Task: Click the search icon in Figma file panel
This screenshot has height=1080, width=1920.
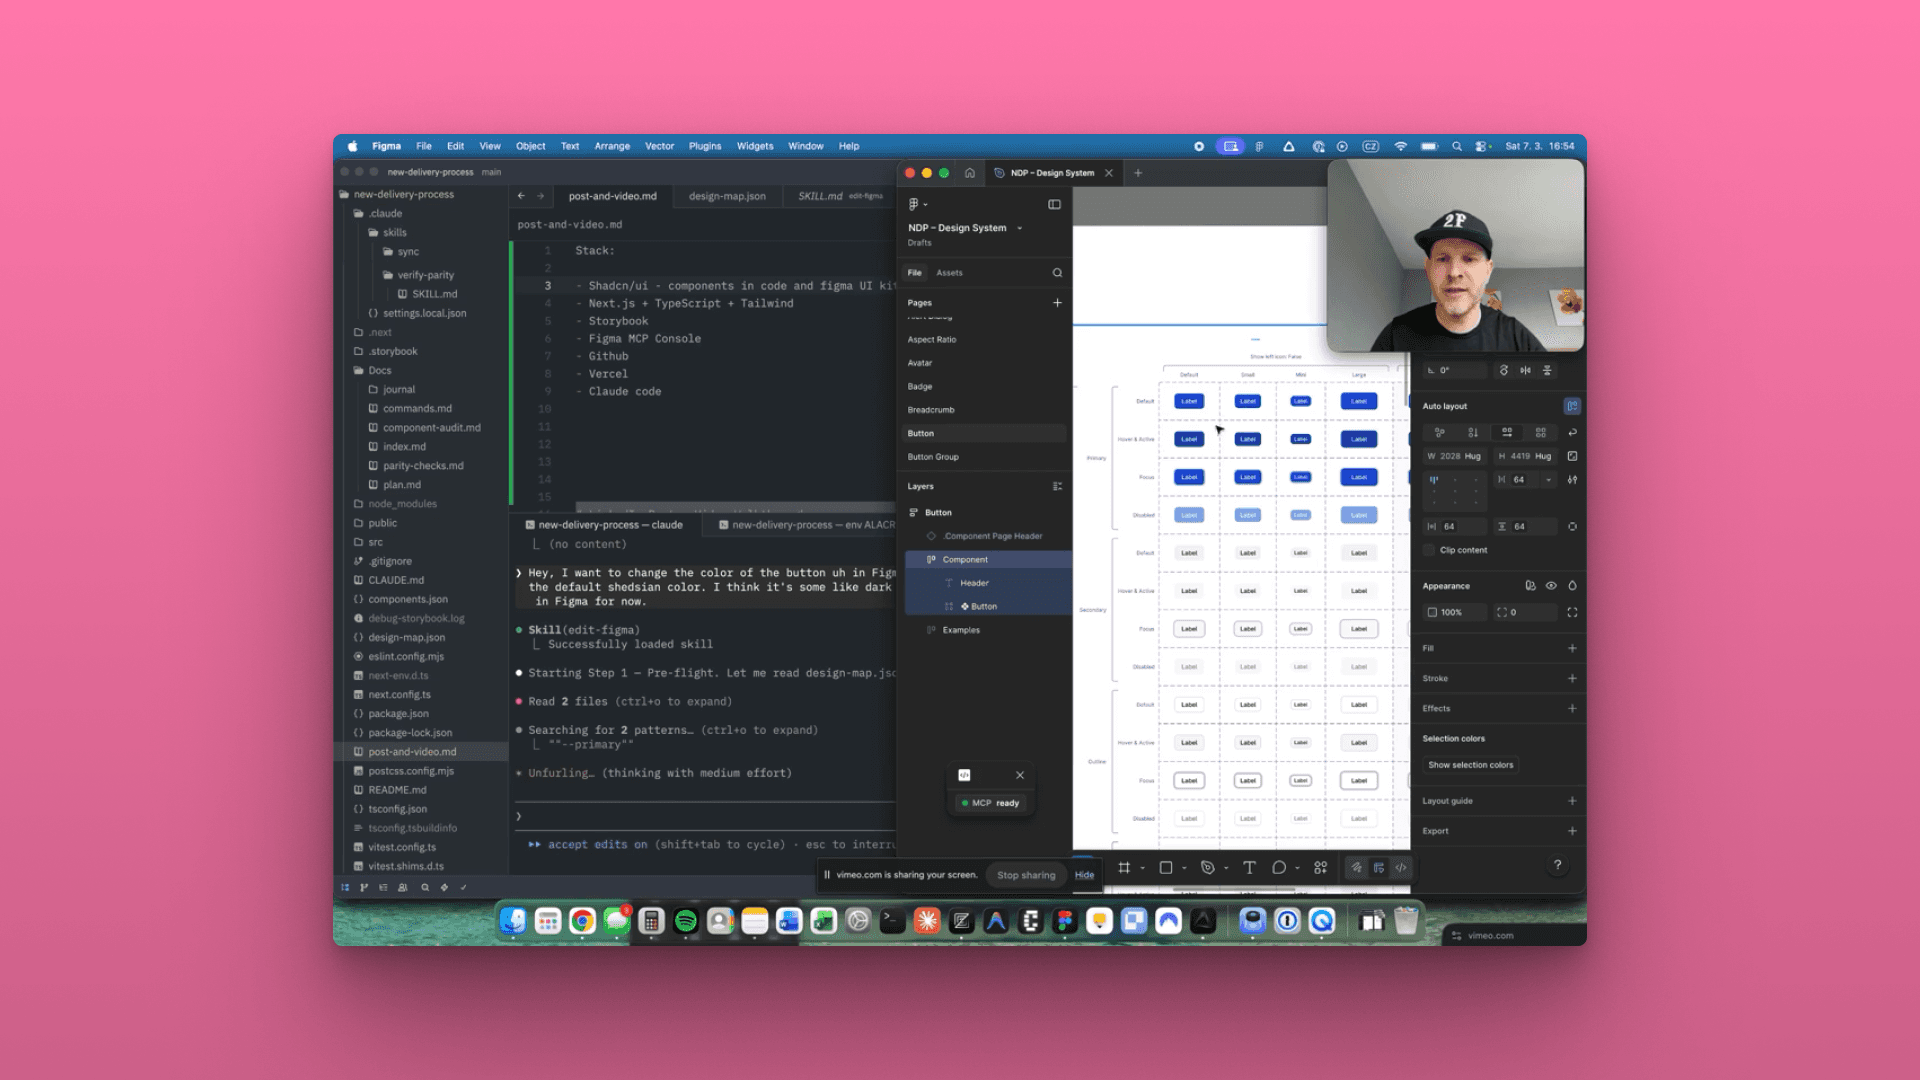Action: [x=1057, y=273]
